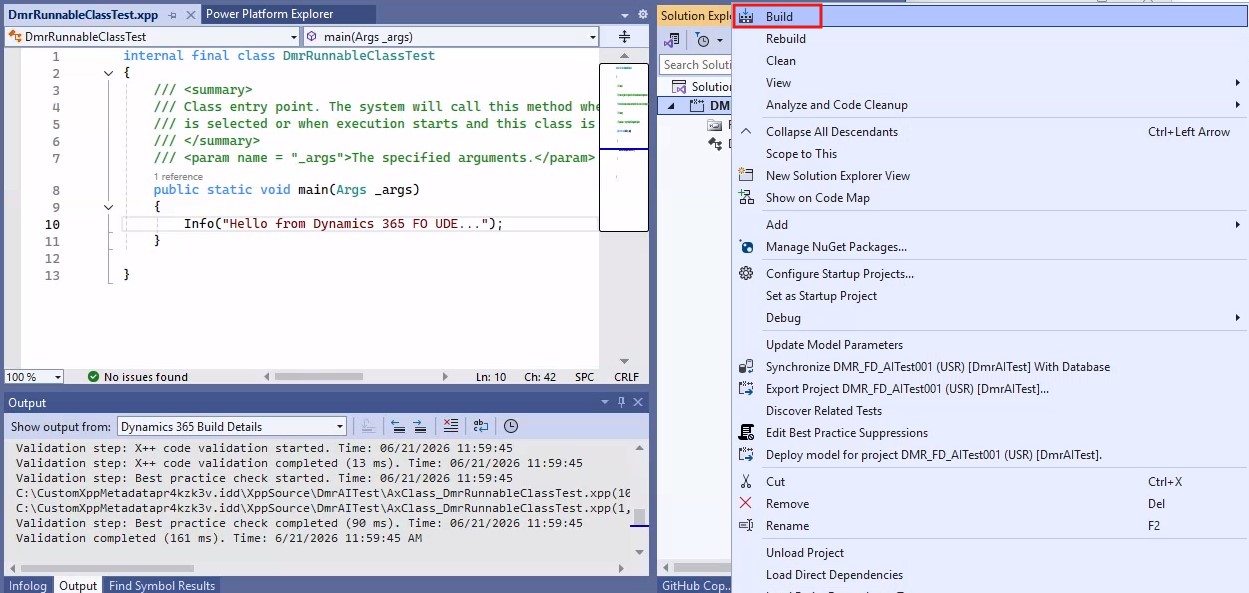Click the red X Remove icon
The image size is (1249, 593).
746,503
